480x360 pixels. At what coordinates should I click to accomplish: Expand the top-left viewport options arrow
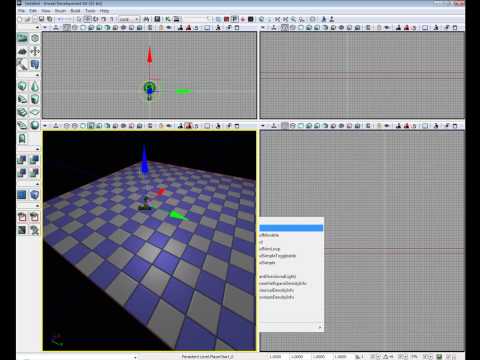click(45, 28)
